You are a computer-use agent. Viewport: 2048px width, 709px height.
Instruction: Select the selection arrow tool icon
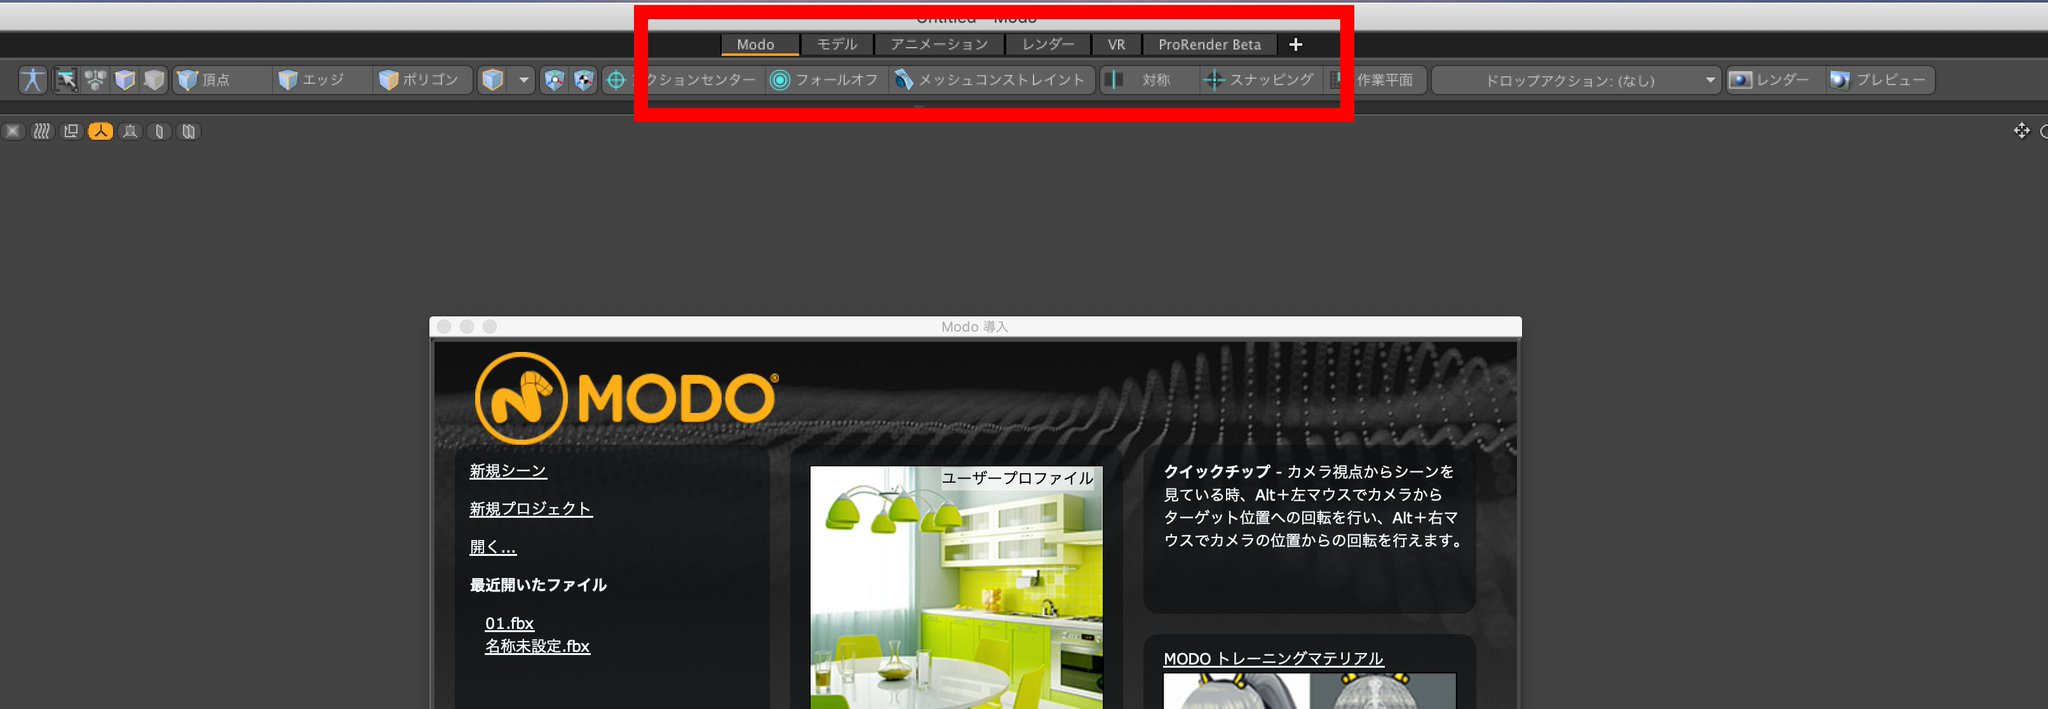(66, 80)
